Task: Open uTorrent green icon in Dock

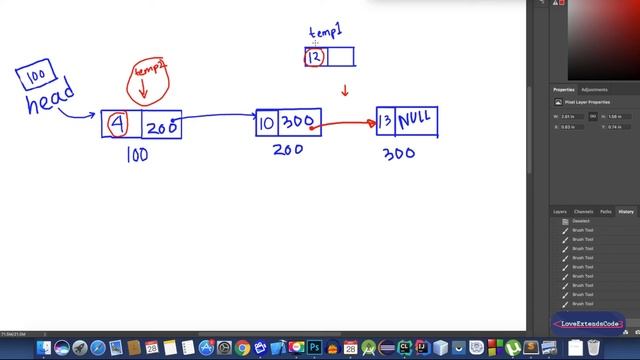Action: point(513,348)
